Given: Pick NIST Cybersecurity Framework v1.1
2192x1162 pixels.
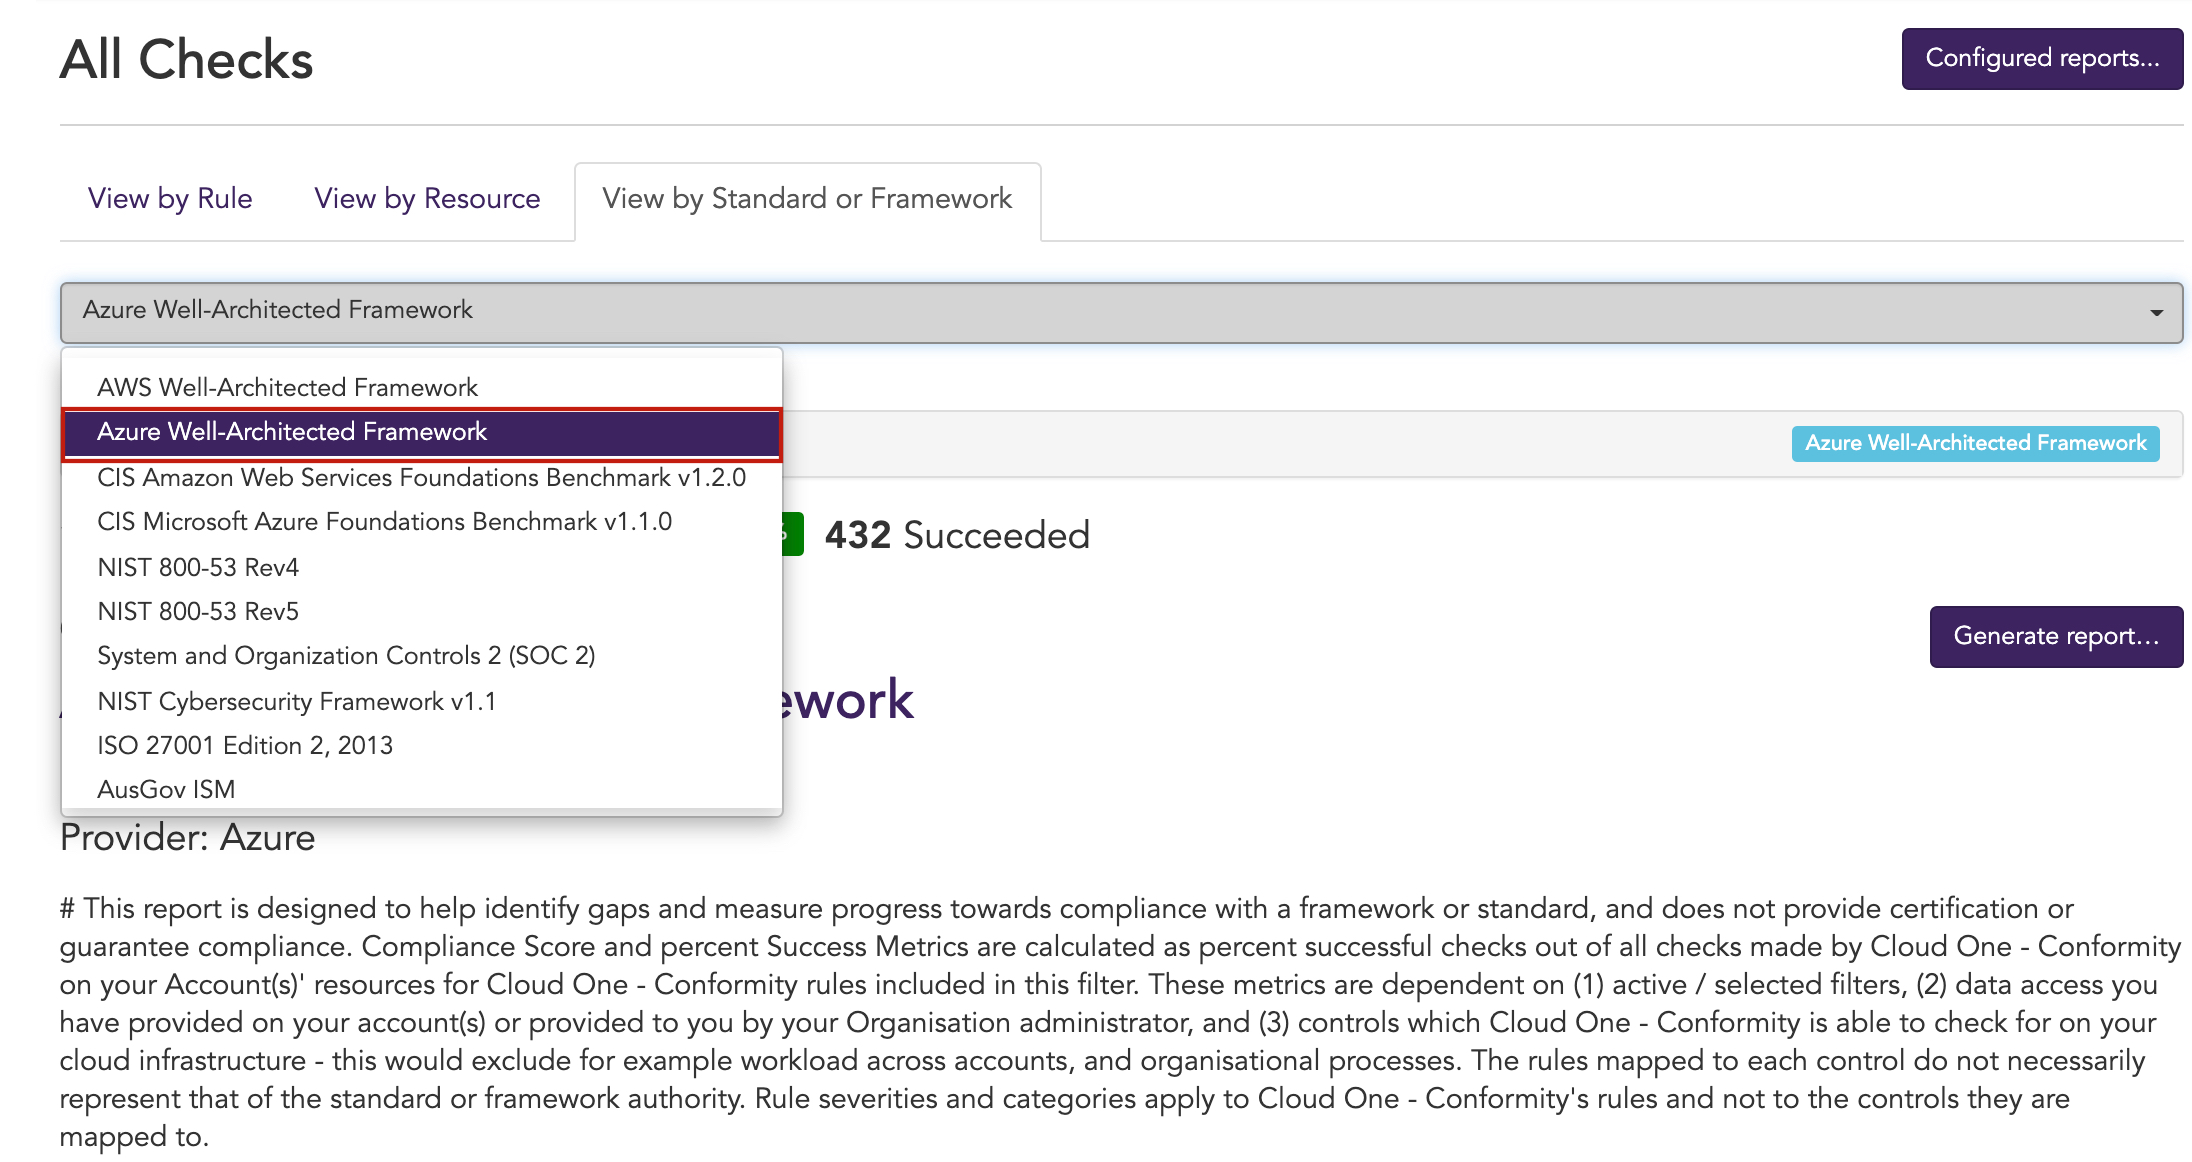Looking at the screenshot, I should coord(422,701).
